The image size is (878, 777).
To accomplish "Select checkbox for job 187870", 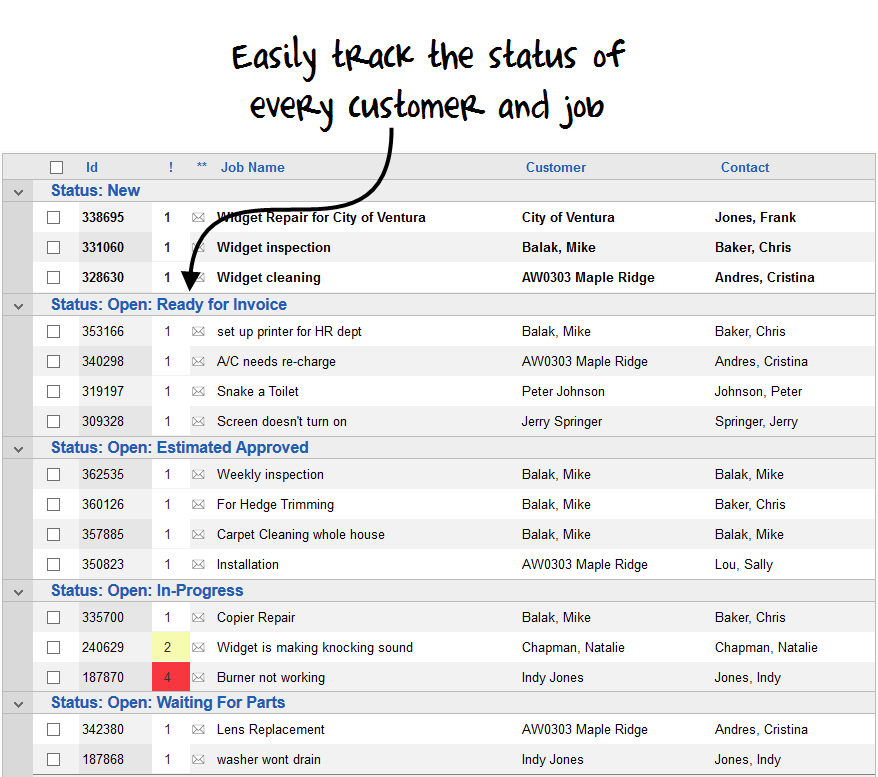I will tap(53, 677).
